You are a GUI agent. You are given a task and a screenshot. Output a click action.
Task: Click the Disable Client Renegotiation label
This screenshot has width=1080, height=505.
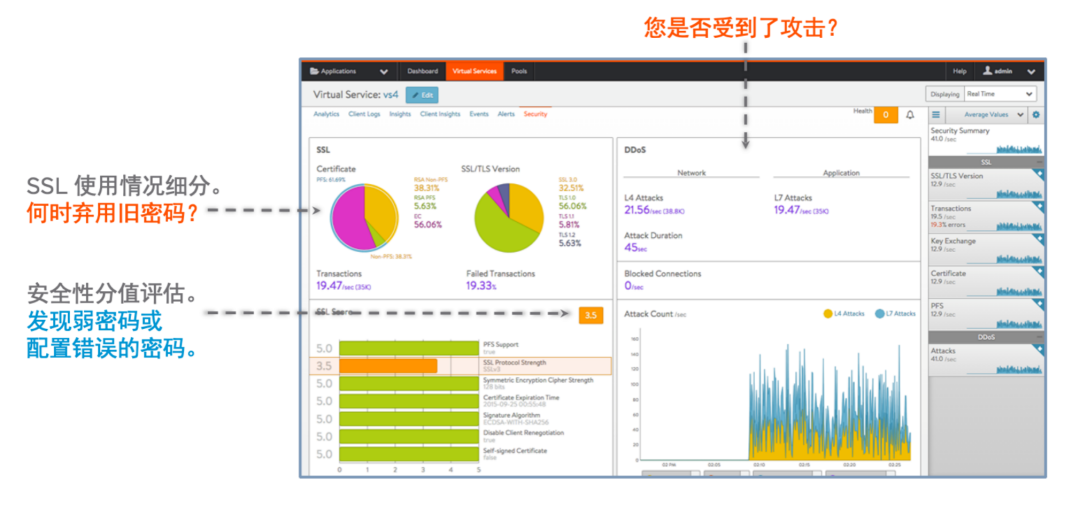pyautogui.click(x=523, y=433)
